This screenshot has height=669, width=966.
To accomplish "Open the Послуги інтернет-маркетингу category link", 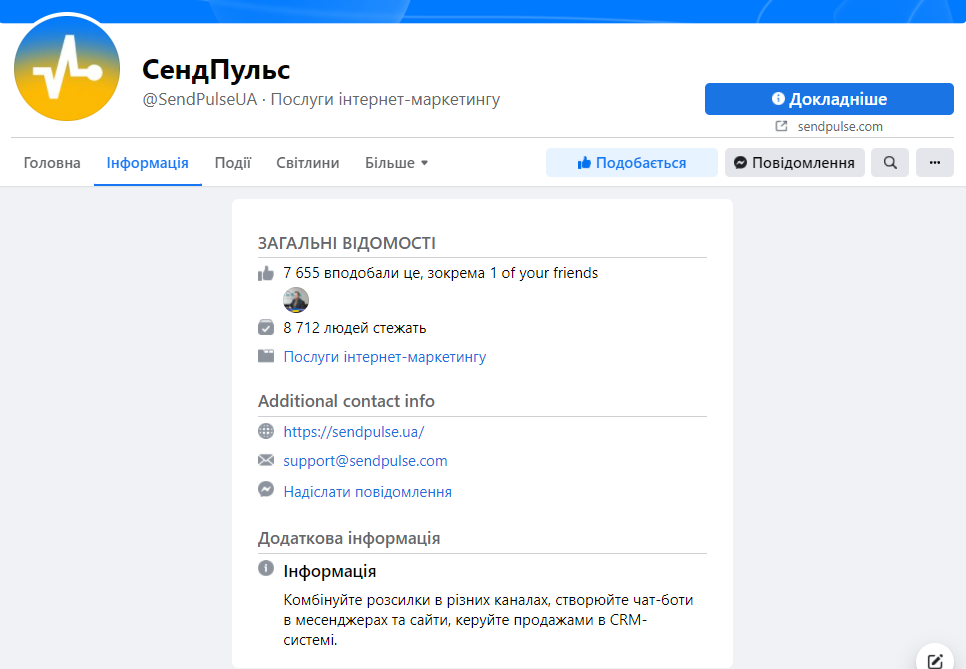I will [384, 357].
